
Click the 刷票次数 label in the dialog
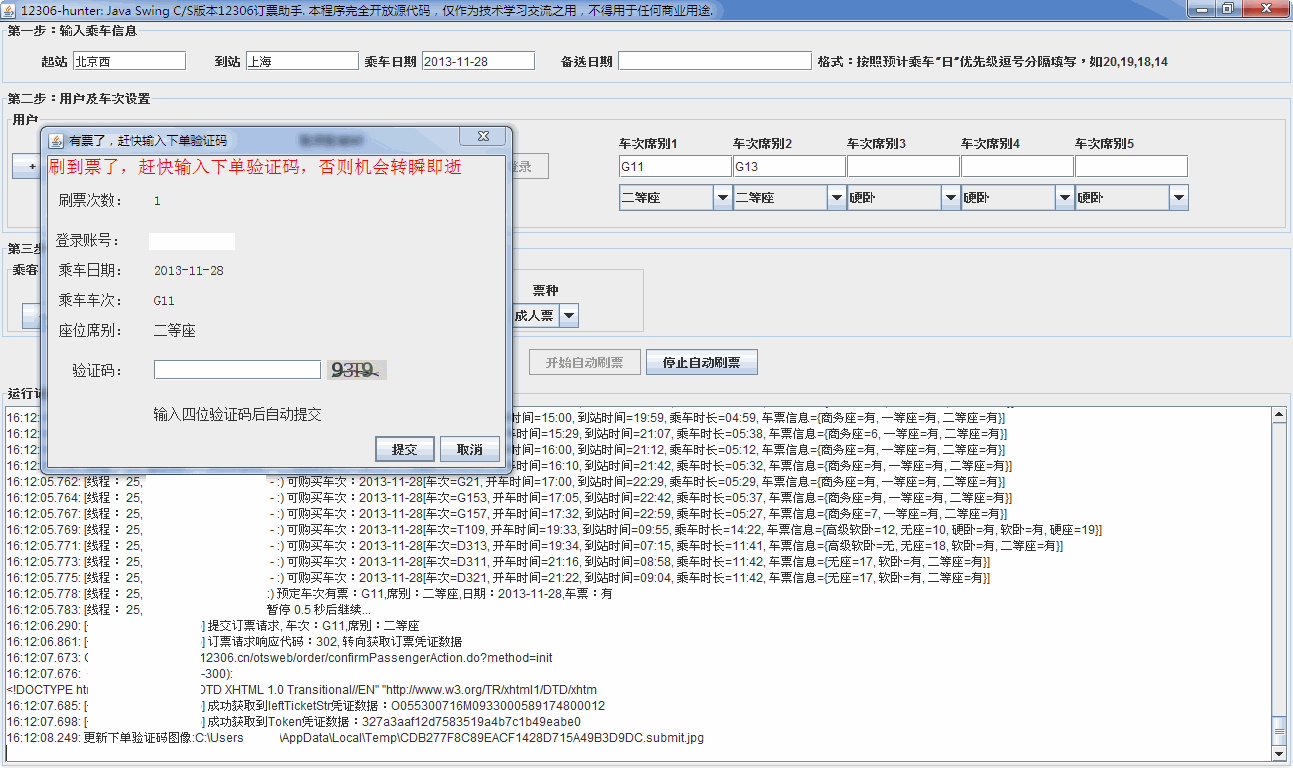[90, 201]
